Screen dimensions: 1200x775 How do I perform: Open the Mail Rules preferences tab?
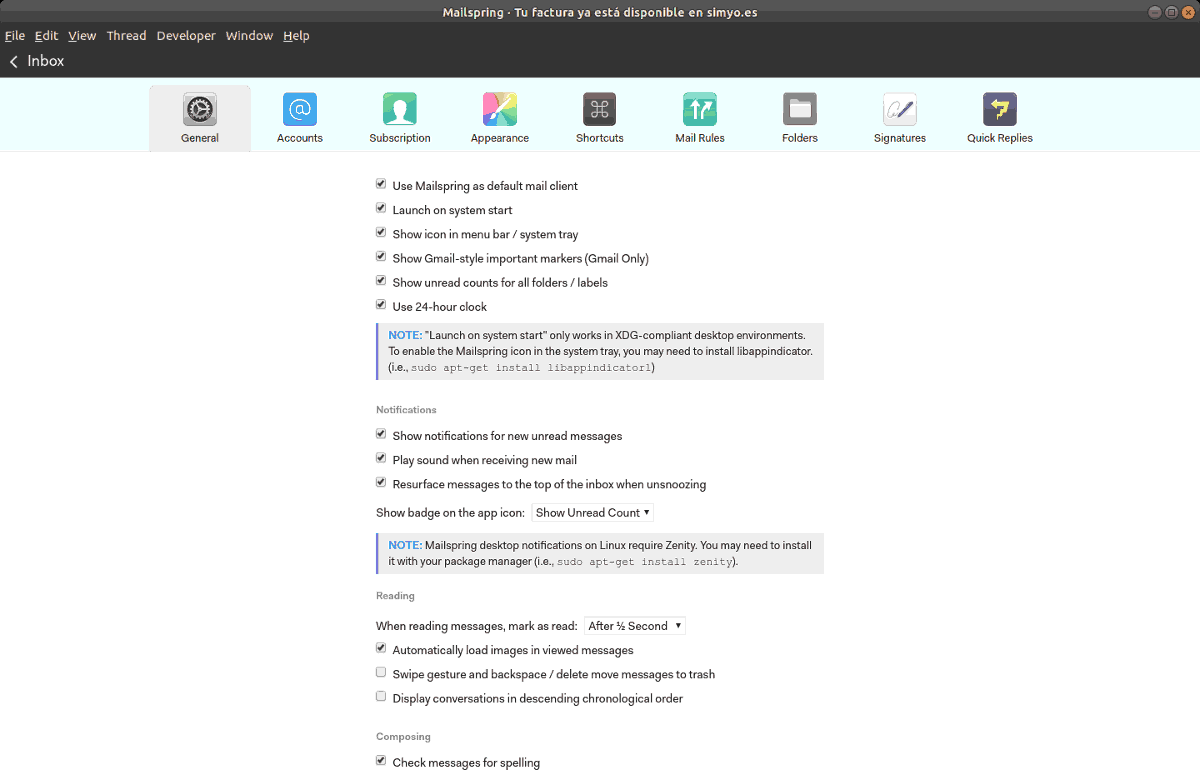(700, 118)
